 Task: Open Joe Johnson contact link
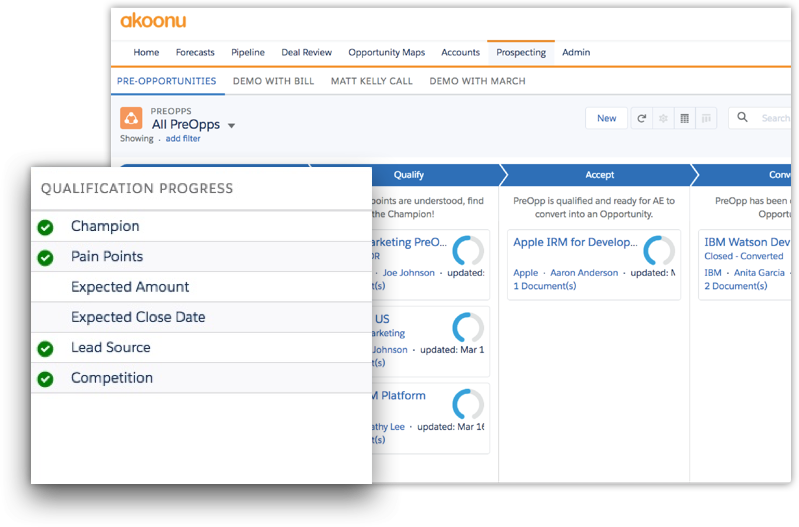[x=409, y=273]
